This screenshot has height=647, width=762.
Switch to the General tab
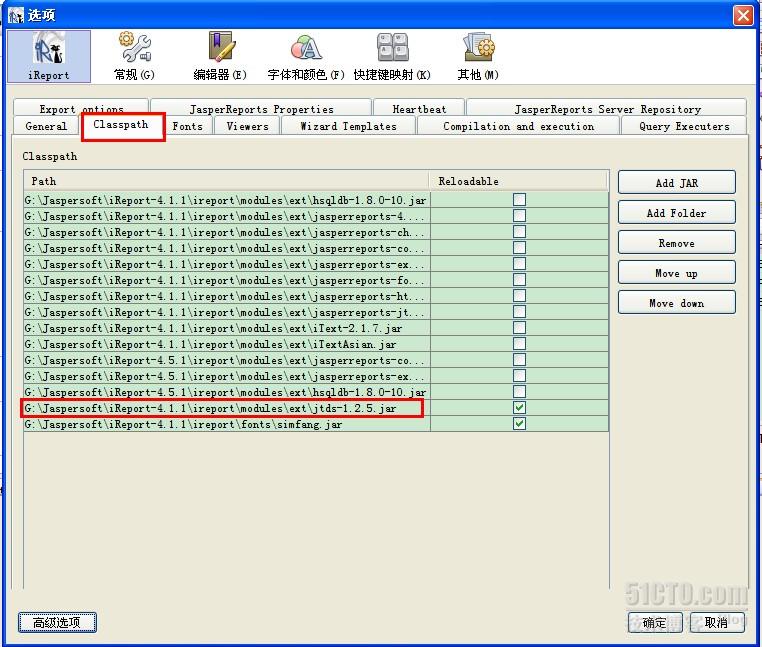tap(46, 126)
